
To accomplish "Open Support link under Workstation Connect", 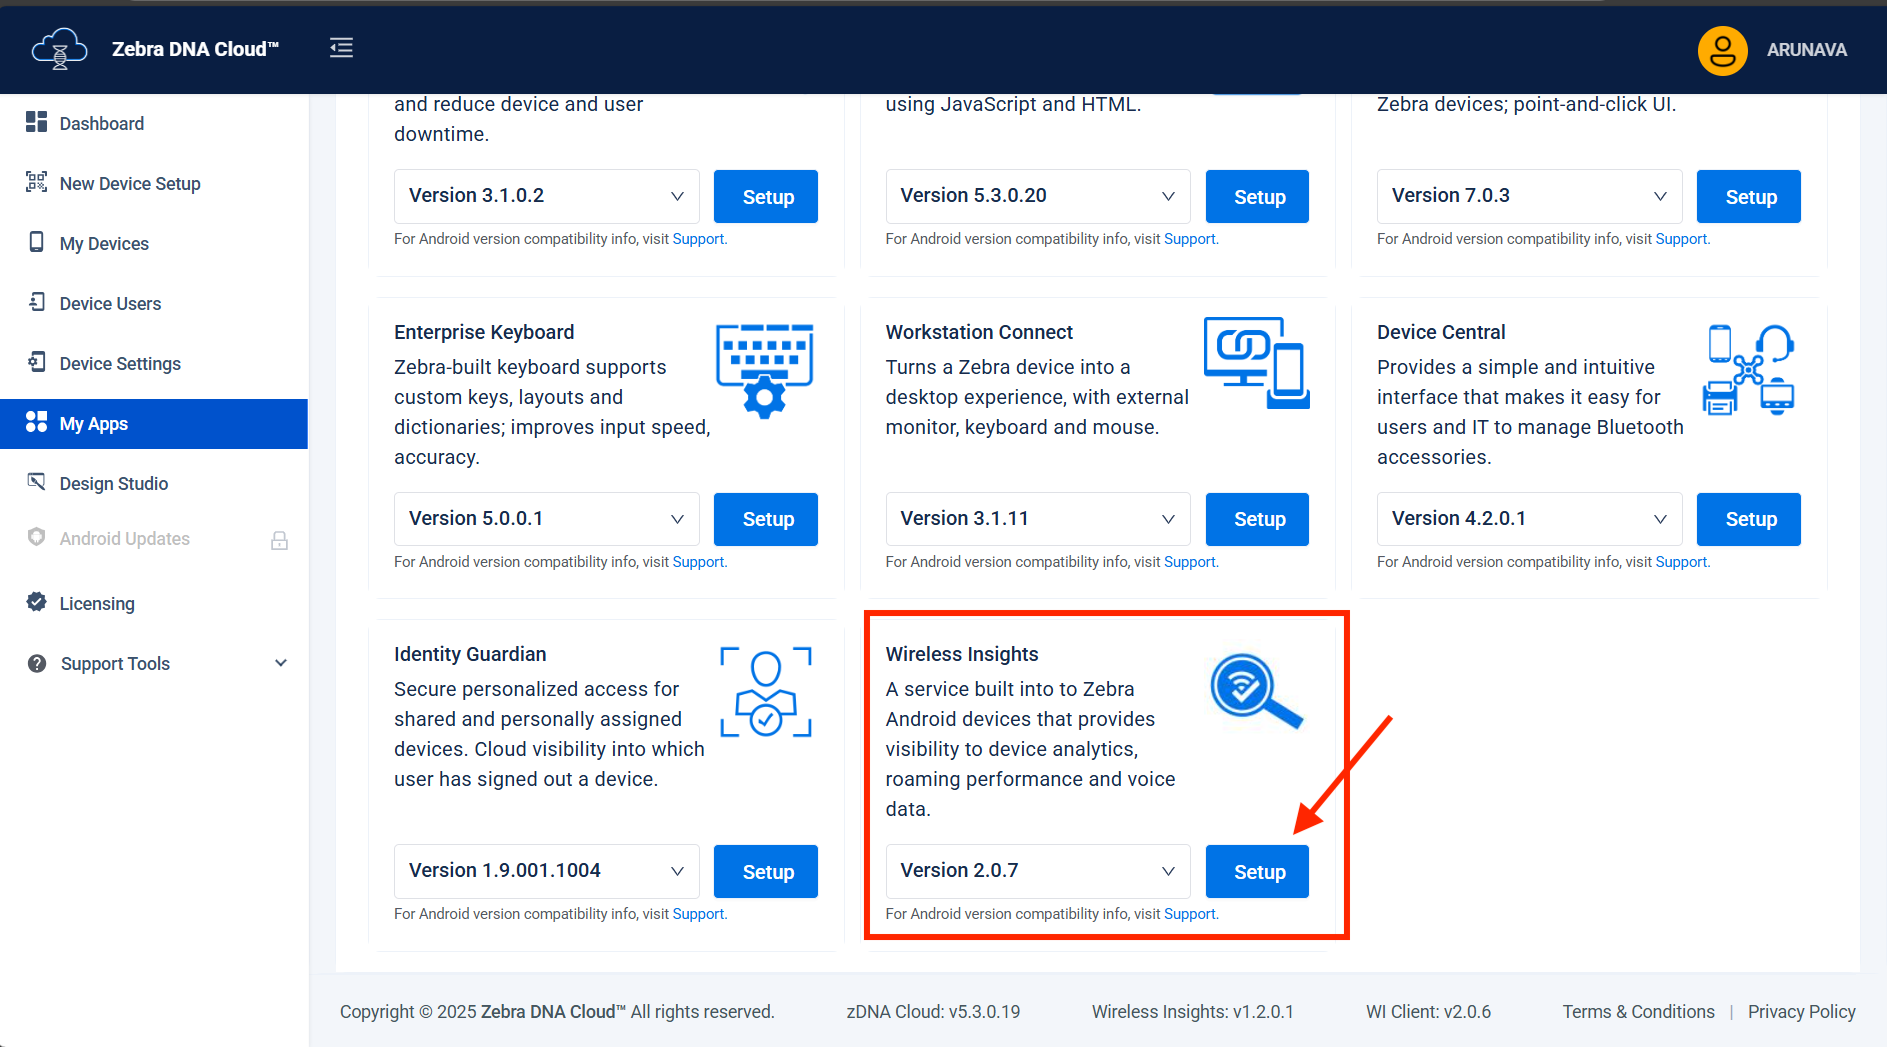I will [1189, 562].
